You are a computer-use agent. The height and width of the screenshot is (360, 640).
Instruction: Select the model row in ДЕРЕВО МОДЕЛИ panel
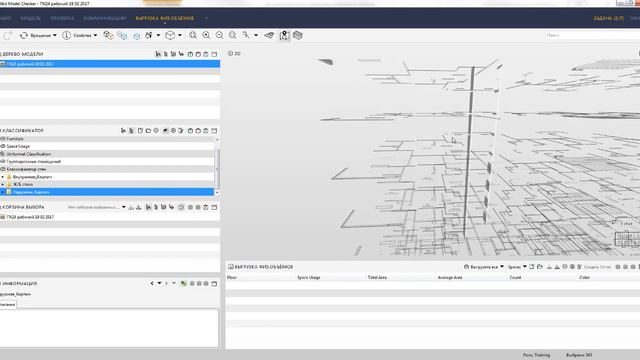[x=110, y=64]
